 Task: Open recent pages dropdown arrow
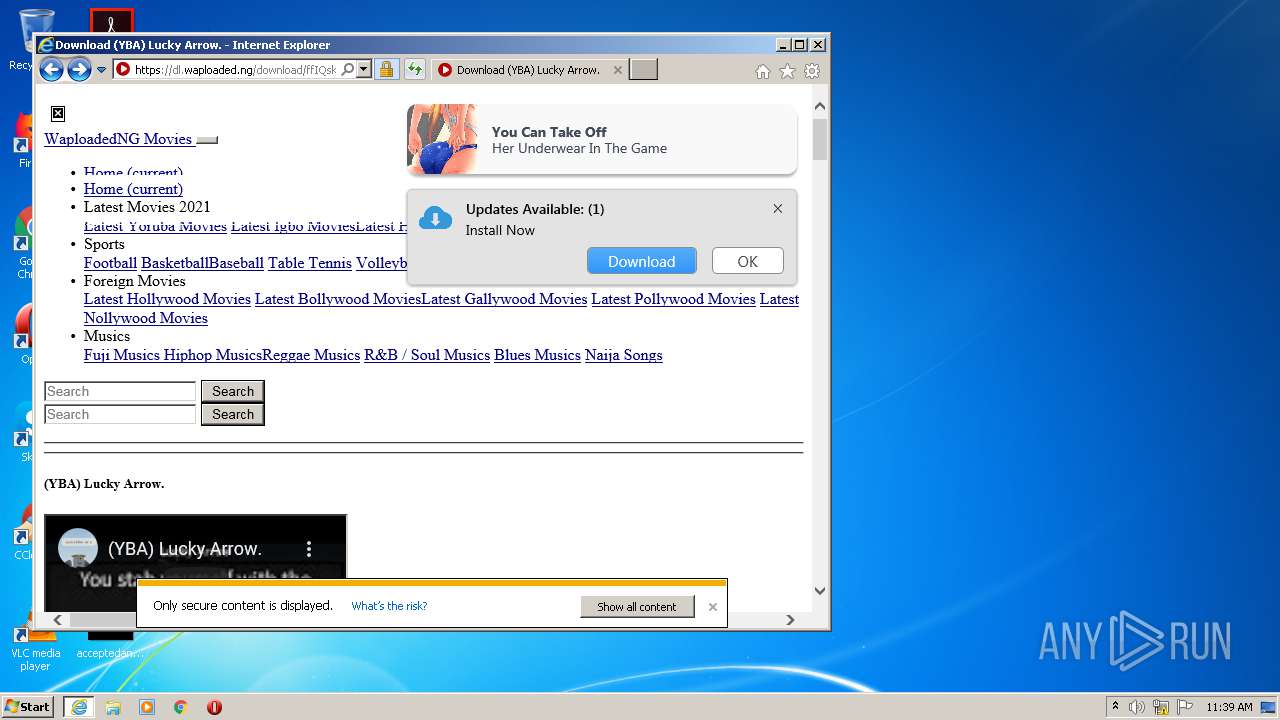[x=101, y=70]
